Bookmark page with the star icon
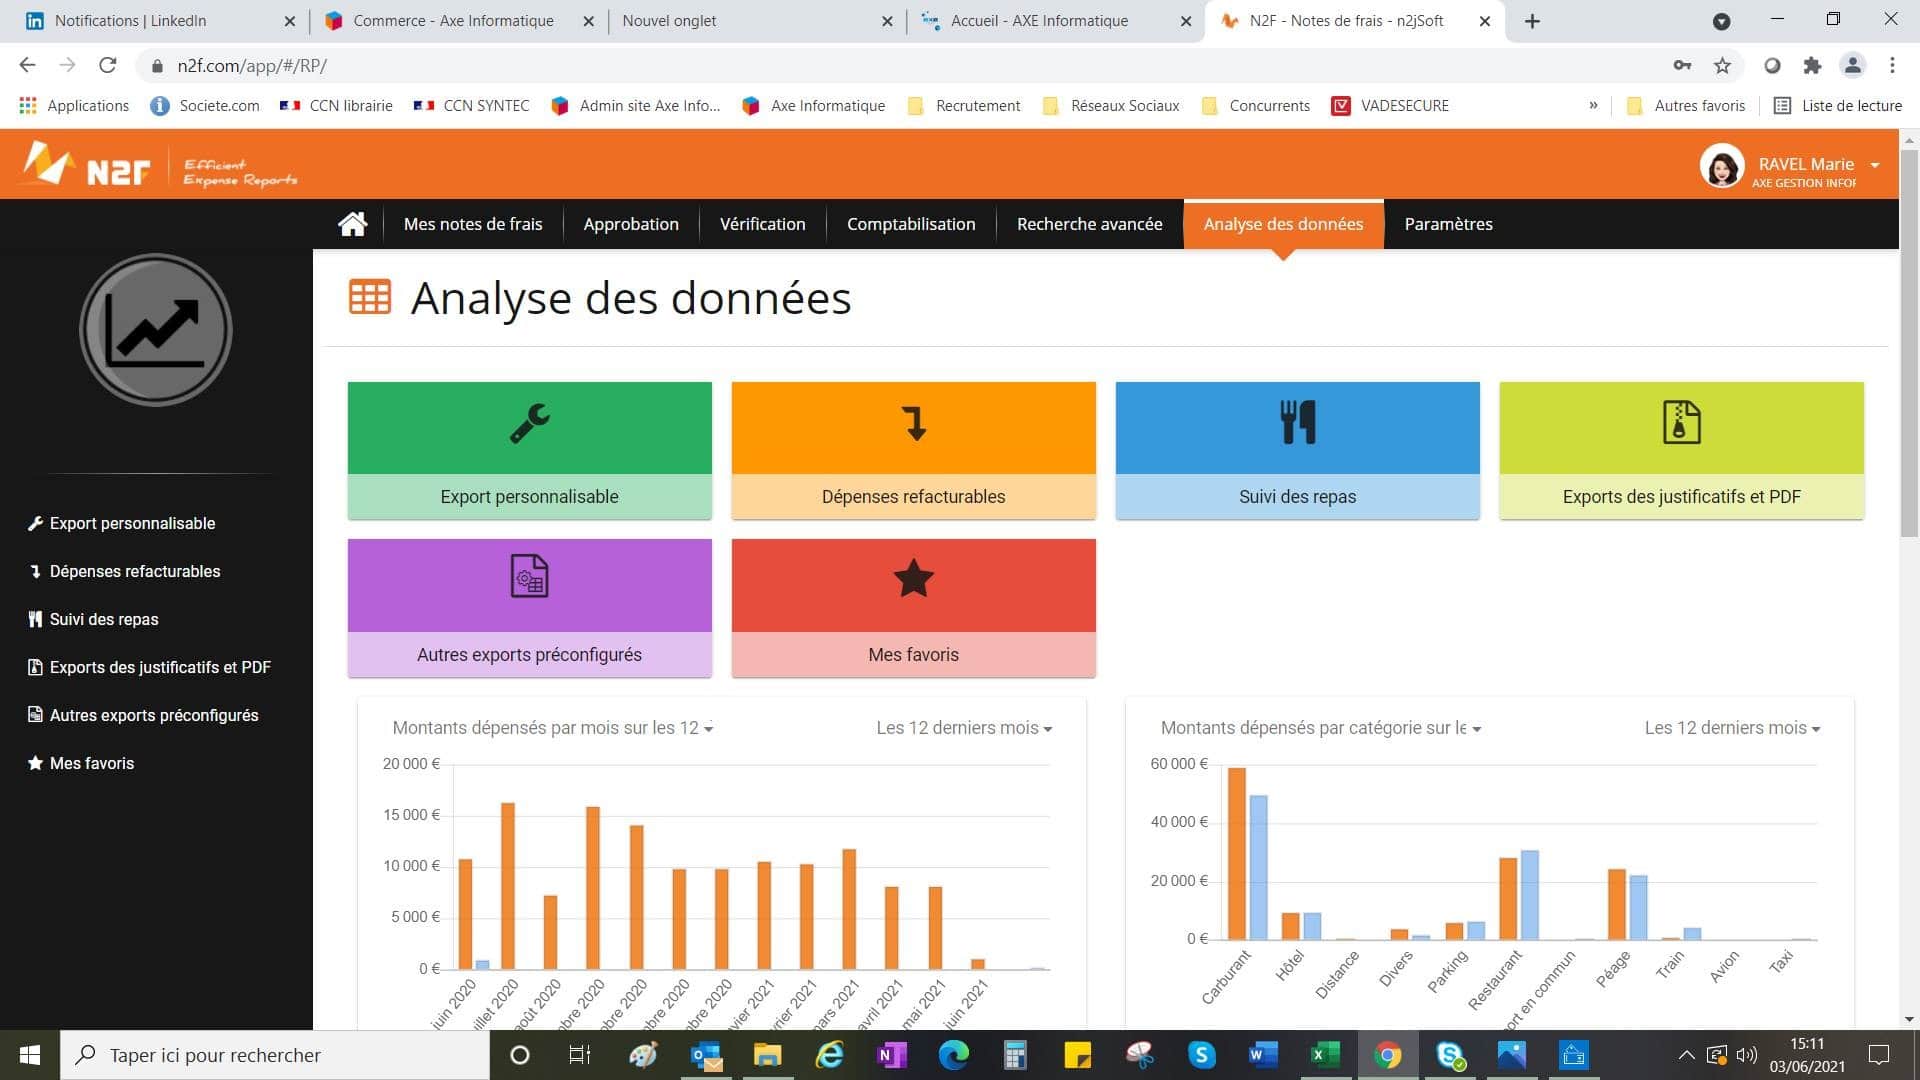 coord(1722,66)
